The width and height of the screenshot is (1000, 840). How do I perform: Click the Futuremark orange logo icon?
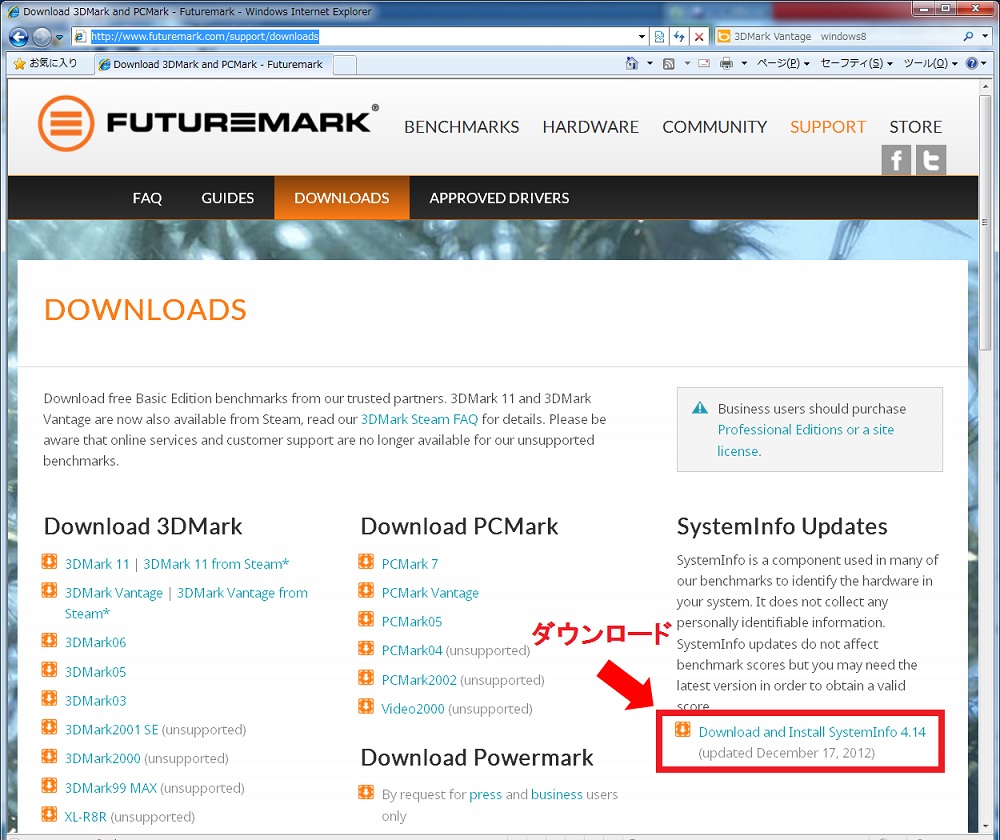coord(66,123)
